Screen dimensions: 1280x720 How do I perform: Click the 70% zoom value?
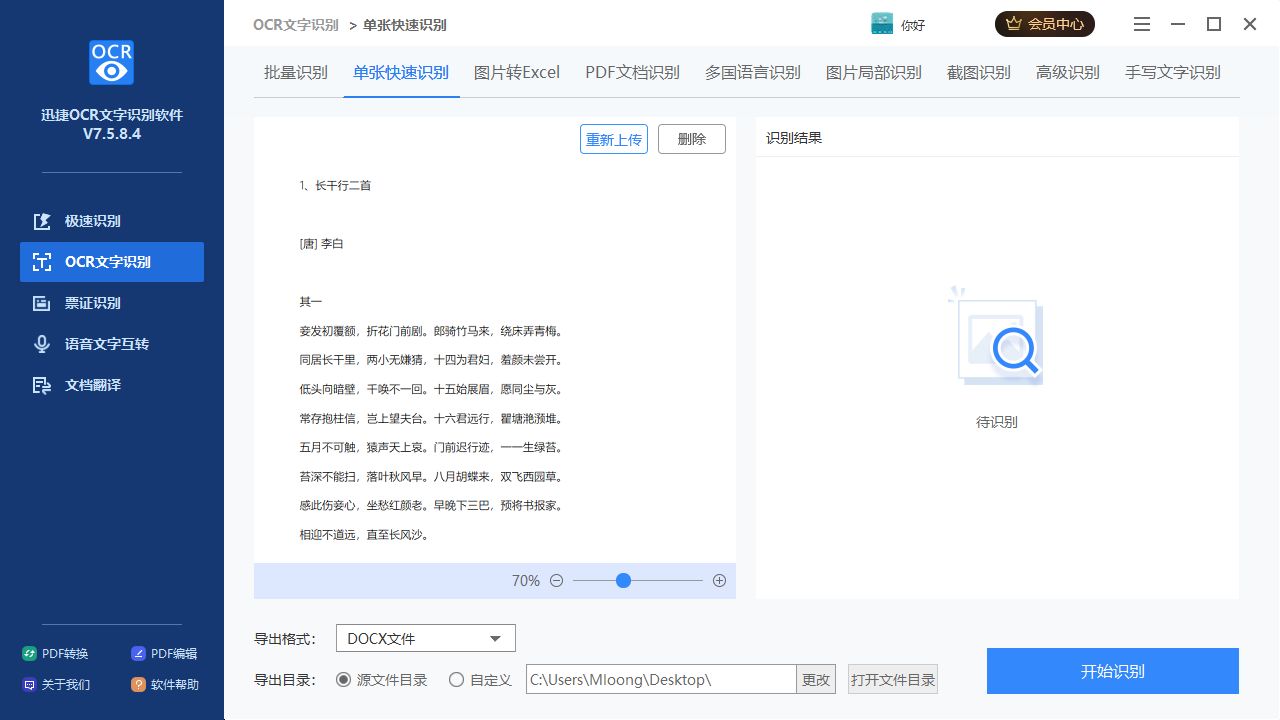(526, 581)
